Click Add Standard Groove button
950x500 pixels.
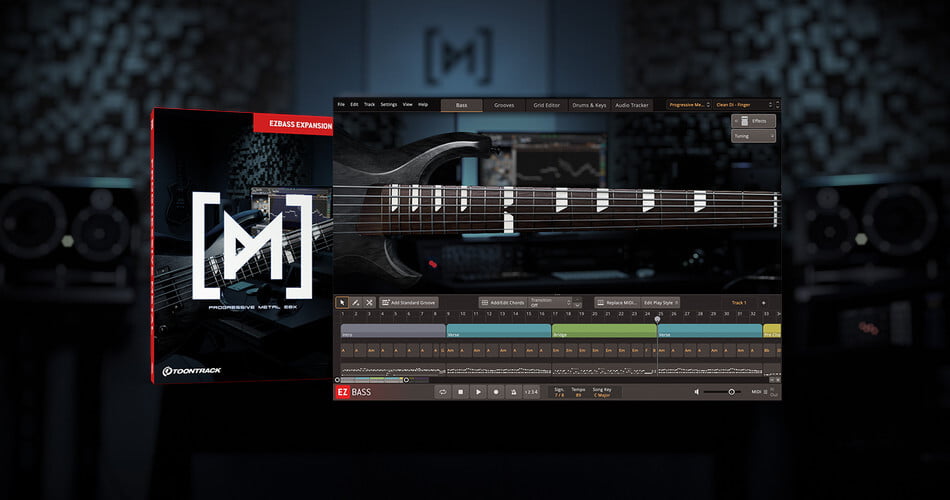409,302
